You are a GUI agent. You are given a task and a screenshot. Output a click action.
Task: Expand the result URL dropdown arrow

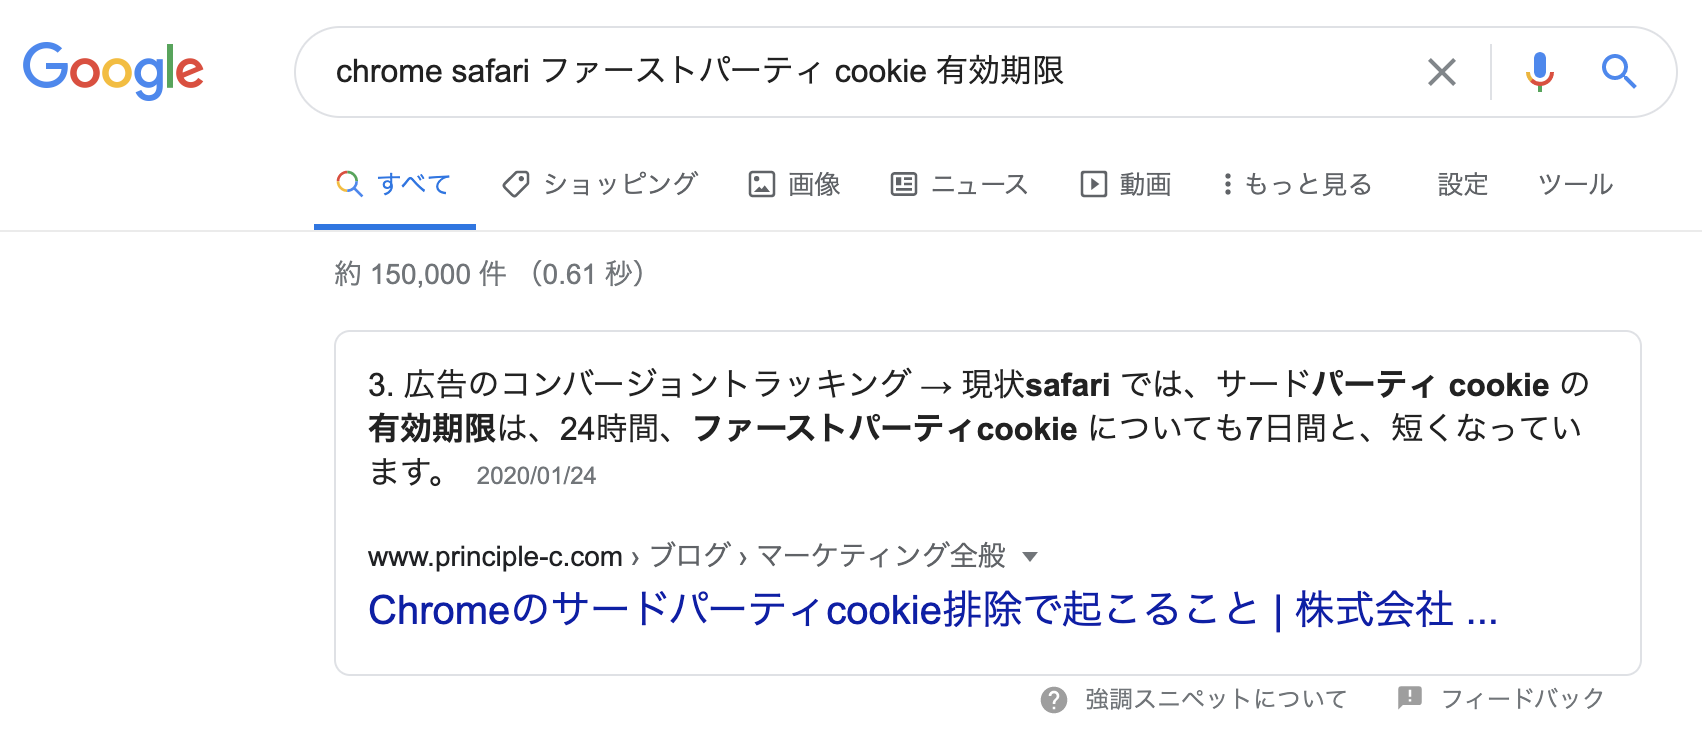(x=1031, y=557)
